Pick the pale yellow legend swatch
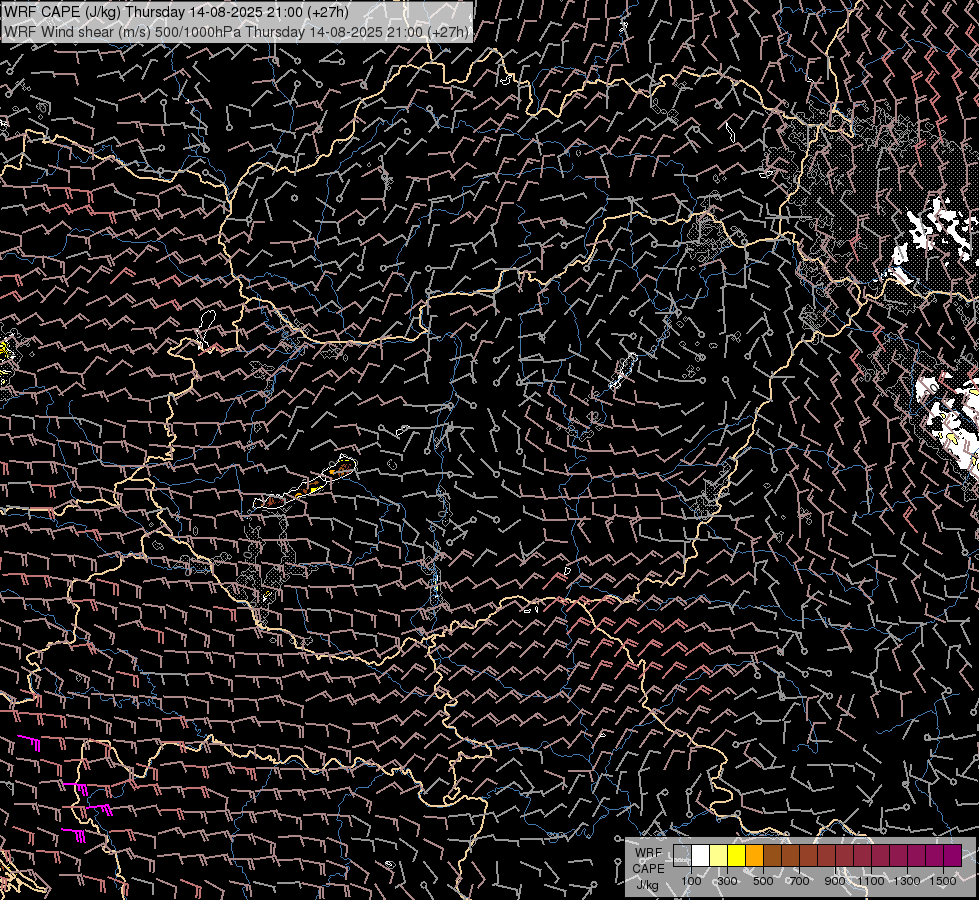Image resolution: width=979 pixels, height=900 pixels. [x=719, y=856]
